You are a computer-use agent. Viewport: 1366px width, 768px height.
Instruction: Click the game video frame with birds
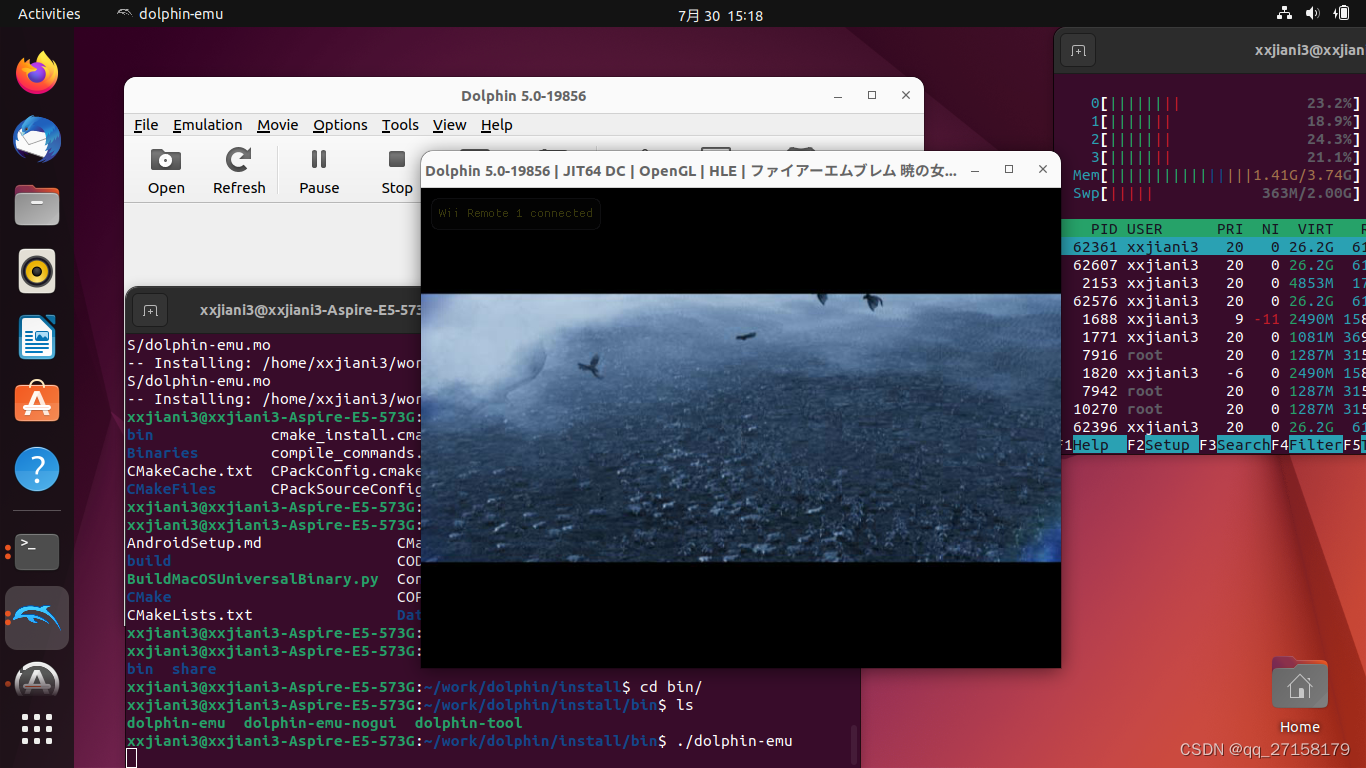(x=740, y=428)
